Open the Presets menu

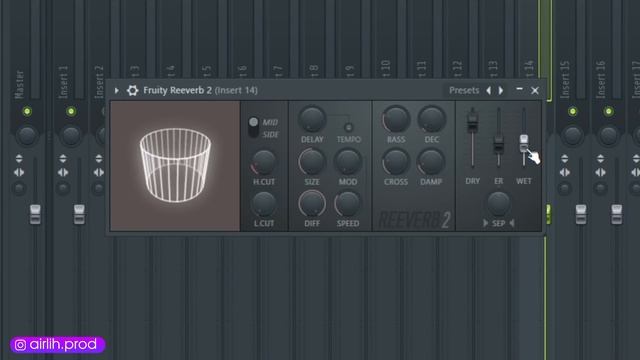464,90
